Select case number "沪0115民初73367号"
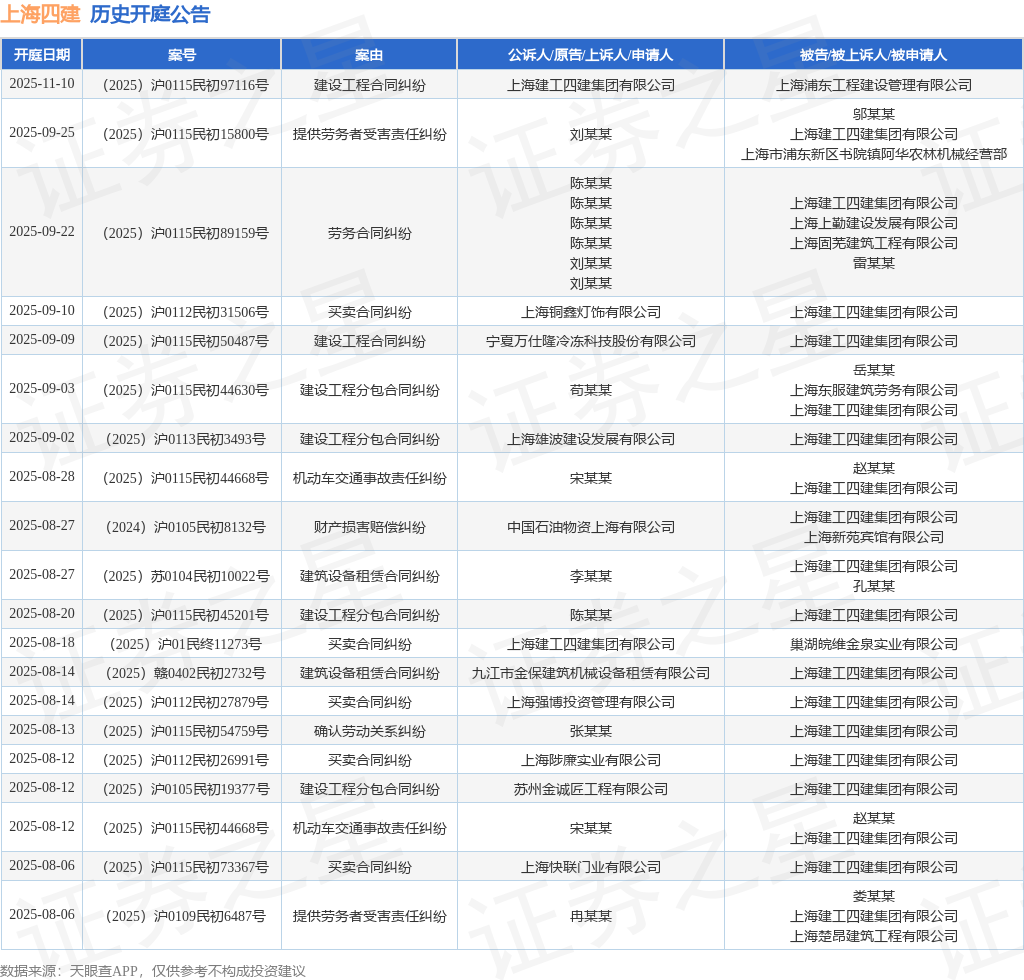1024x980 pixels. coord(185,867)
